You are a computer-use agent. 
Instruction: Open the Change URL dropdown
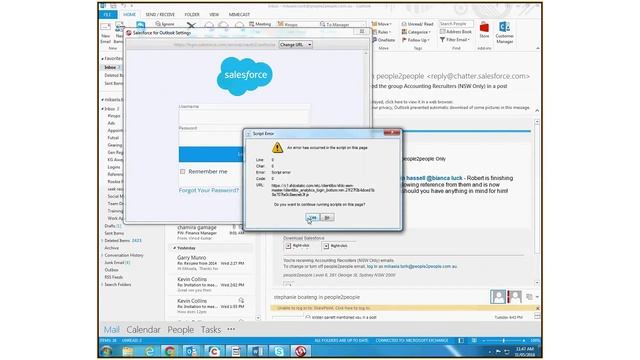point(296,44)
